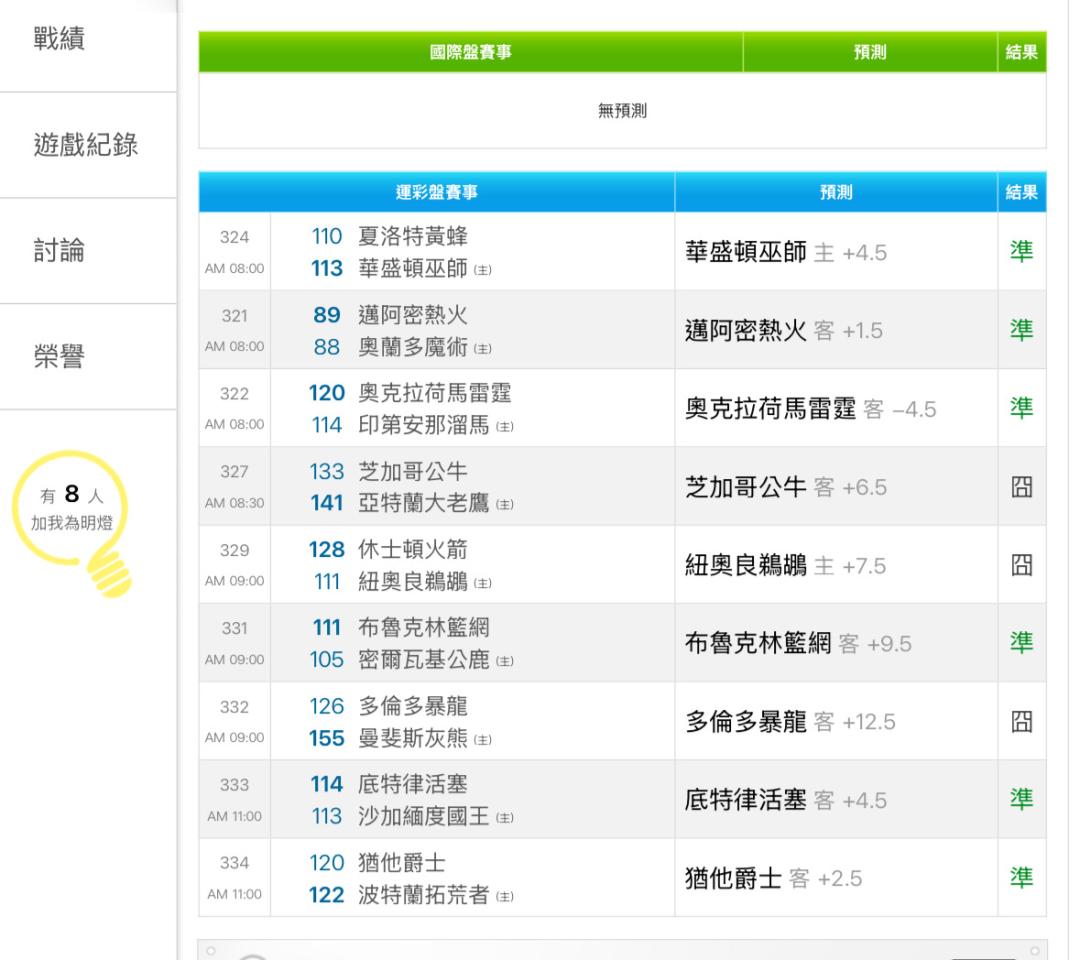Screen dimensions: 1080x960
Task: Select team 奧克拉荷馬雷霆 in game 322 matchup
Action: click(435, 393)
